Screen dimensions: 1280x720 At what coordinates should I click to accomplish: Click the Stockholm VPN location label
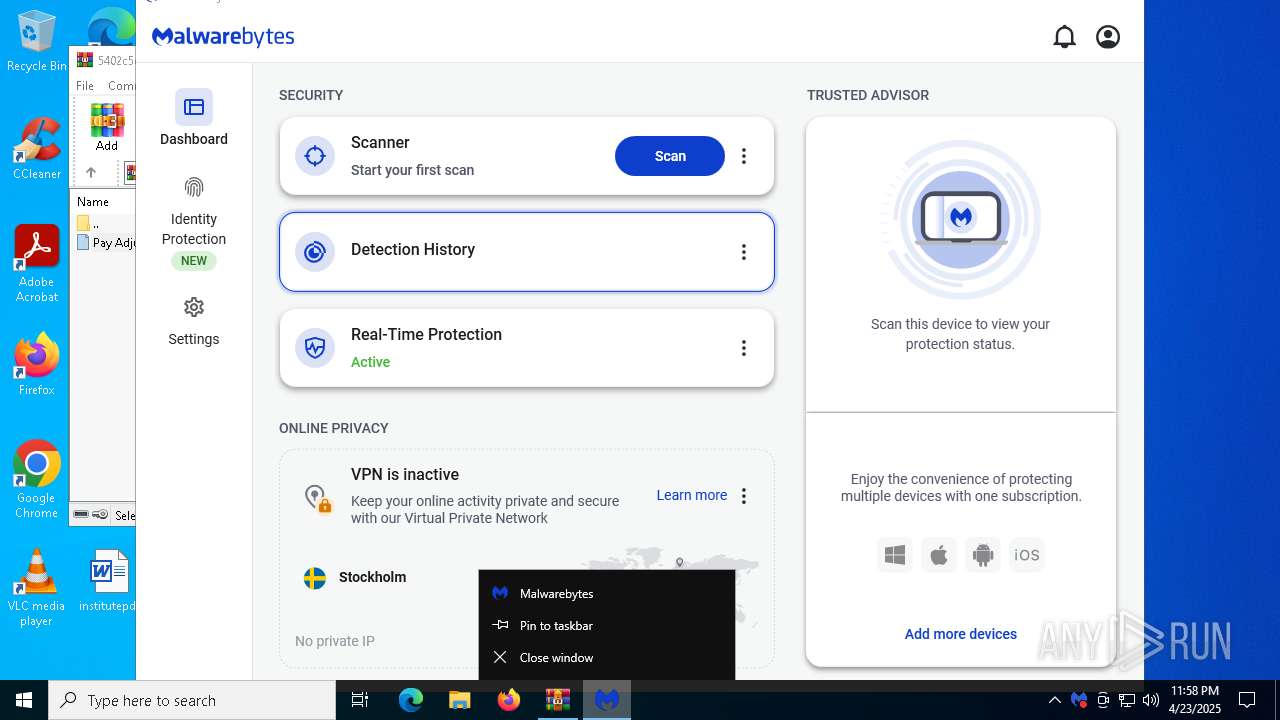tap(372, 577)
